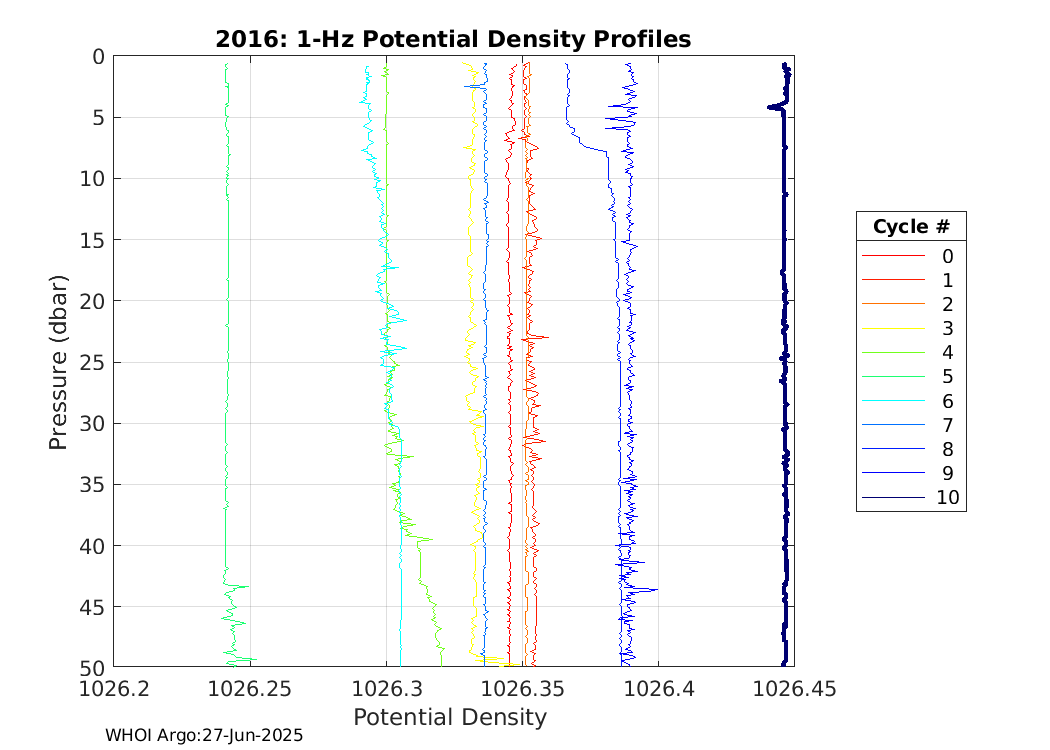Click the legend entry for cycle 2
Viewport: 1050px width, 750px height.
(x=911, y=305)
